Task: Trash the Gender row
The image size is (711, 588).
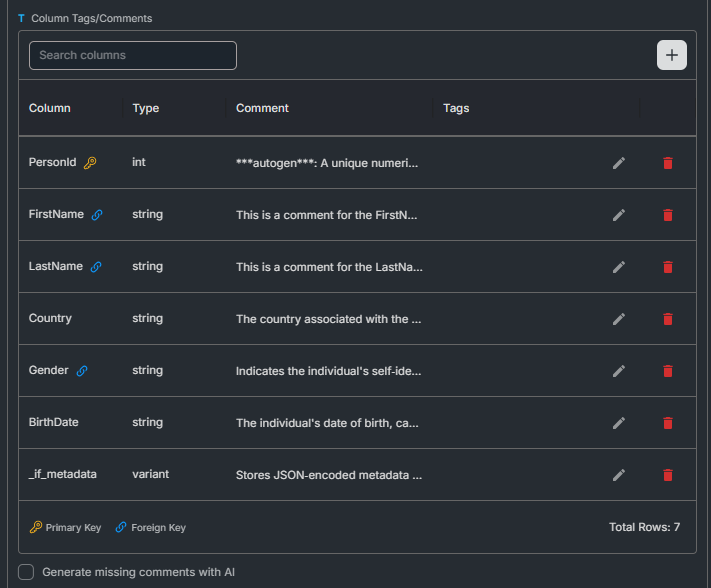Action: (x=668, y=371)
